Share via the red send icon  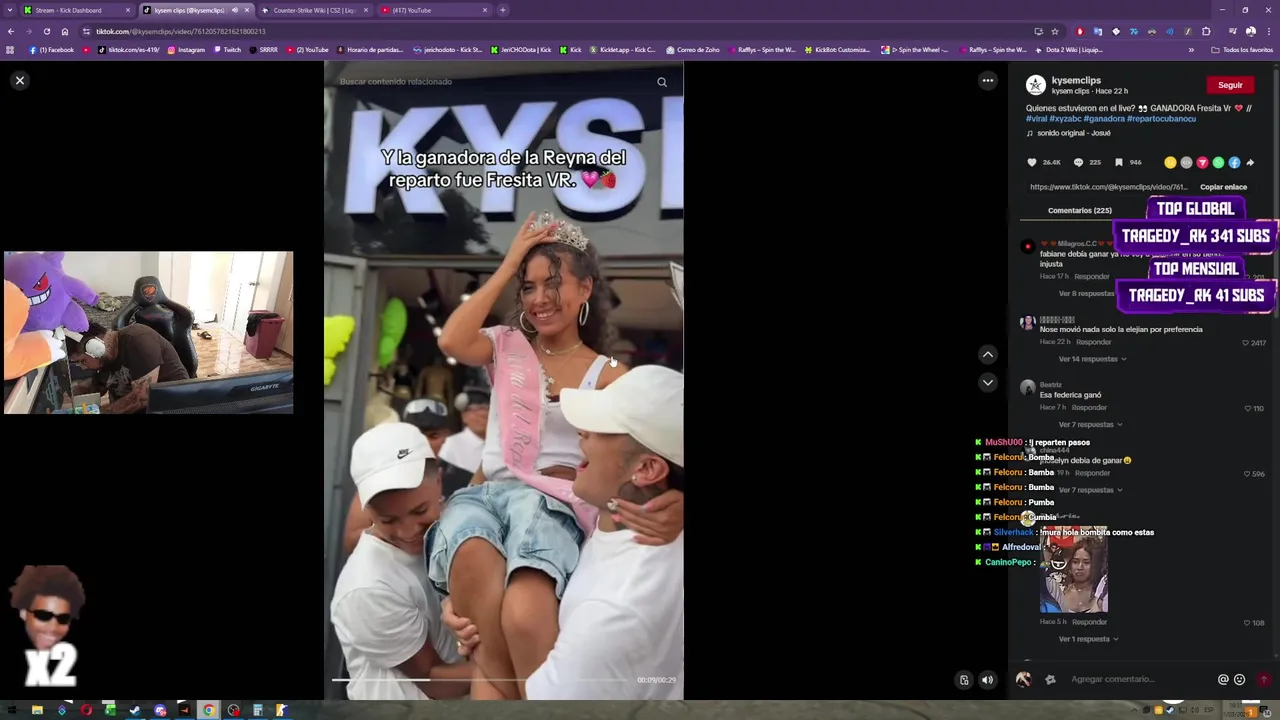pyautogui.click(x=1202, y=162)
